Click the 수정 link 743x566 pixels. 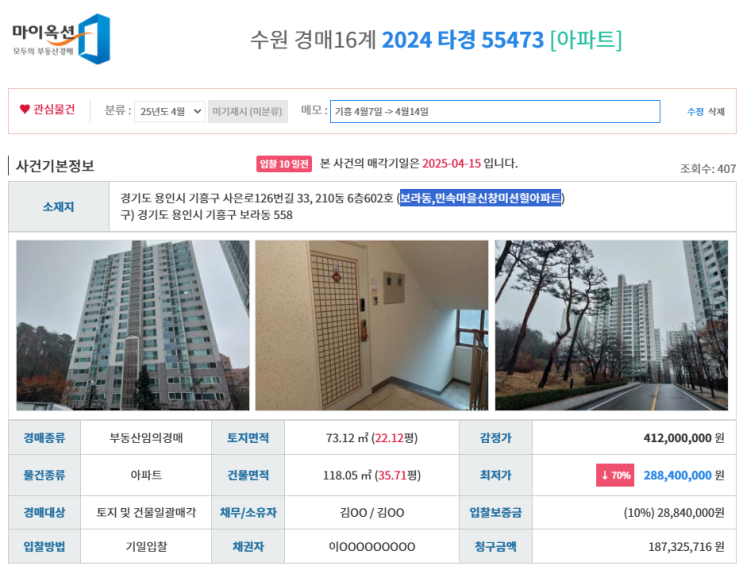695,112
